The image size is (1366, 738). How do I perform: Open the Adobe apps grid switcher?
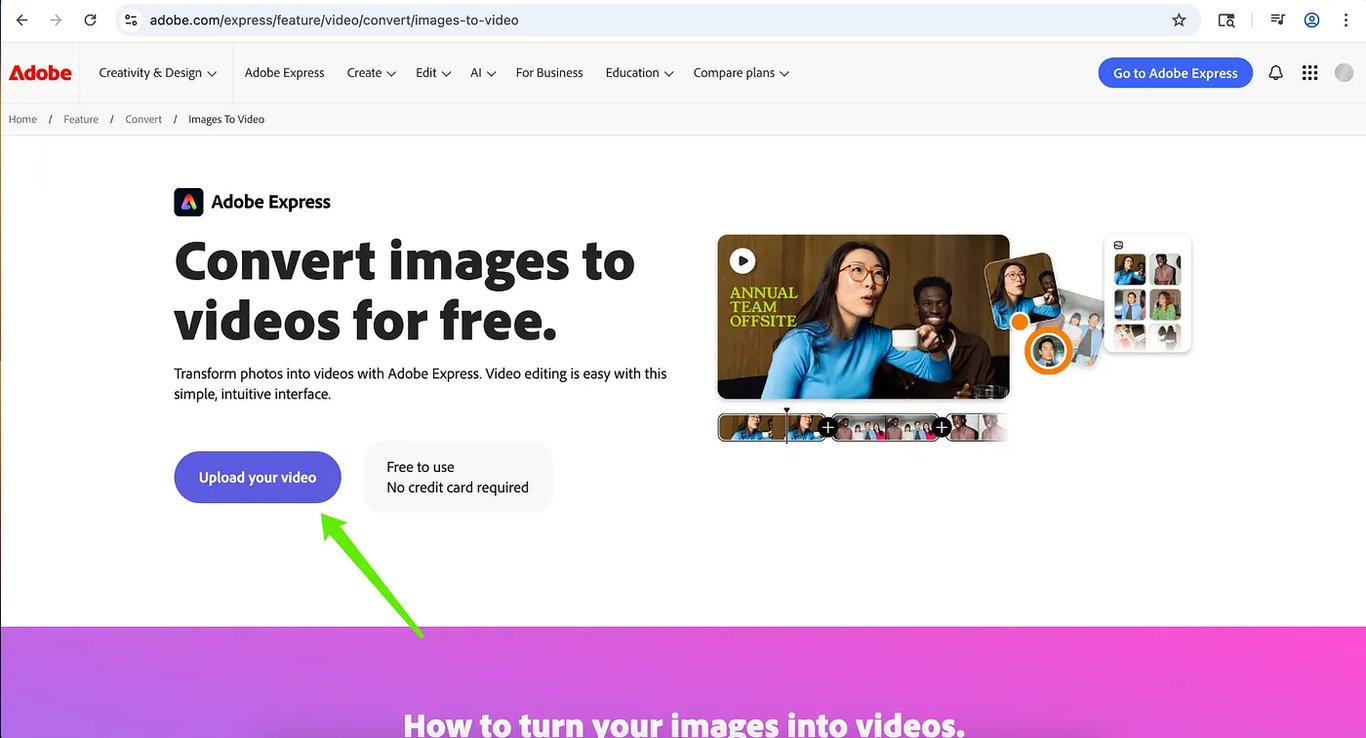(1310, 73)
